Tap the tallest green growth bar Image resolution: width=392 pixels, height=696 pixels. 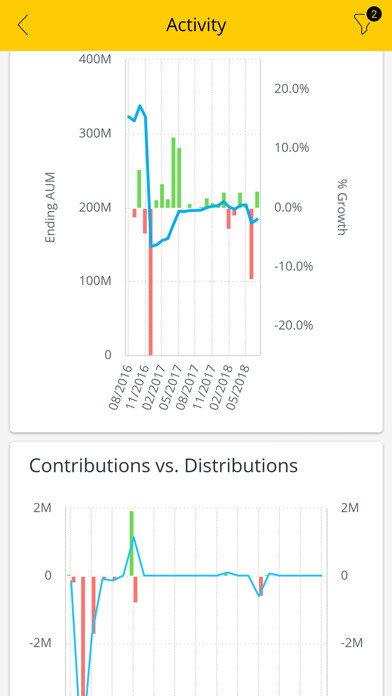point(174,173)
